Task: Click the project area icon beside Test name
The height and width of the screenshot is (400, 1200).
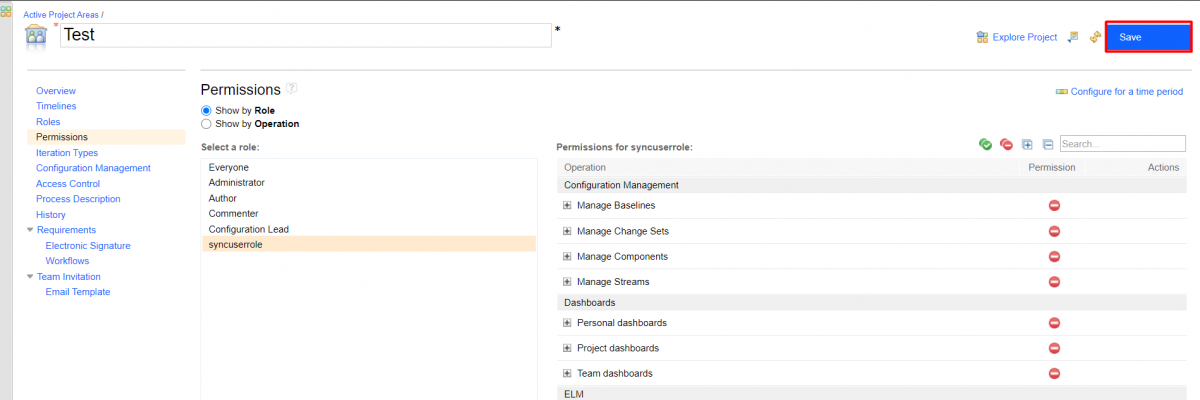Action: [37, 36]
